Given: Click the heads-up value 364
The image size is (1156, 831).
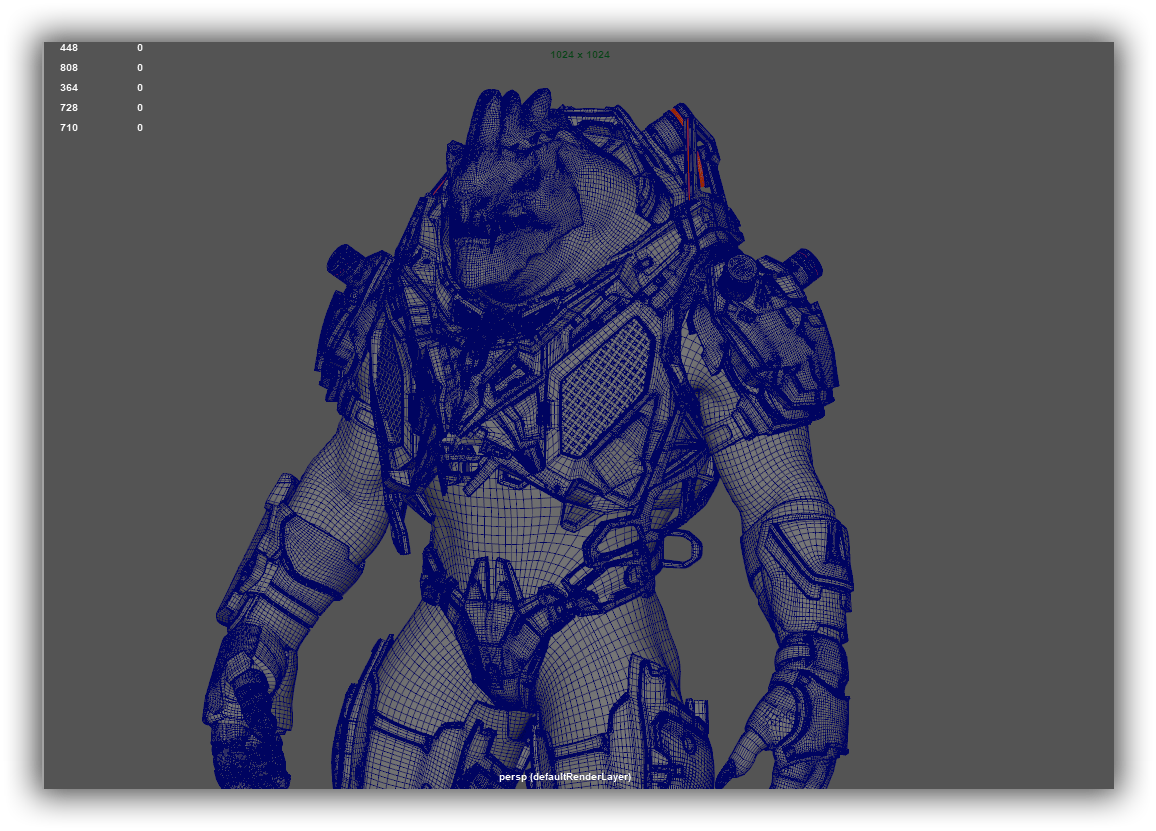Looking at the screenshot, I should (69, 88).
